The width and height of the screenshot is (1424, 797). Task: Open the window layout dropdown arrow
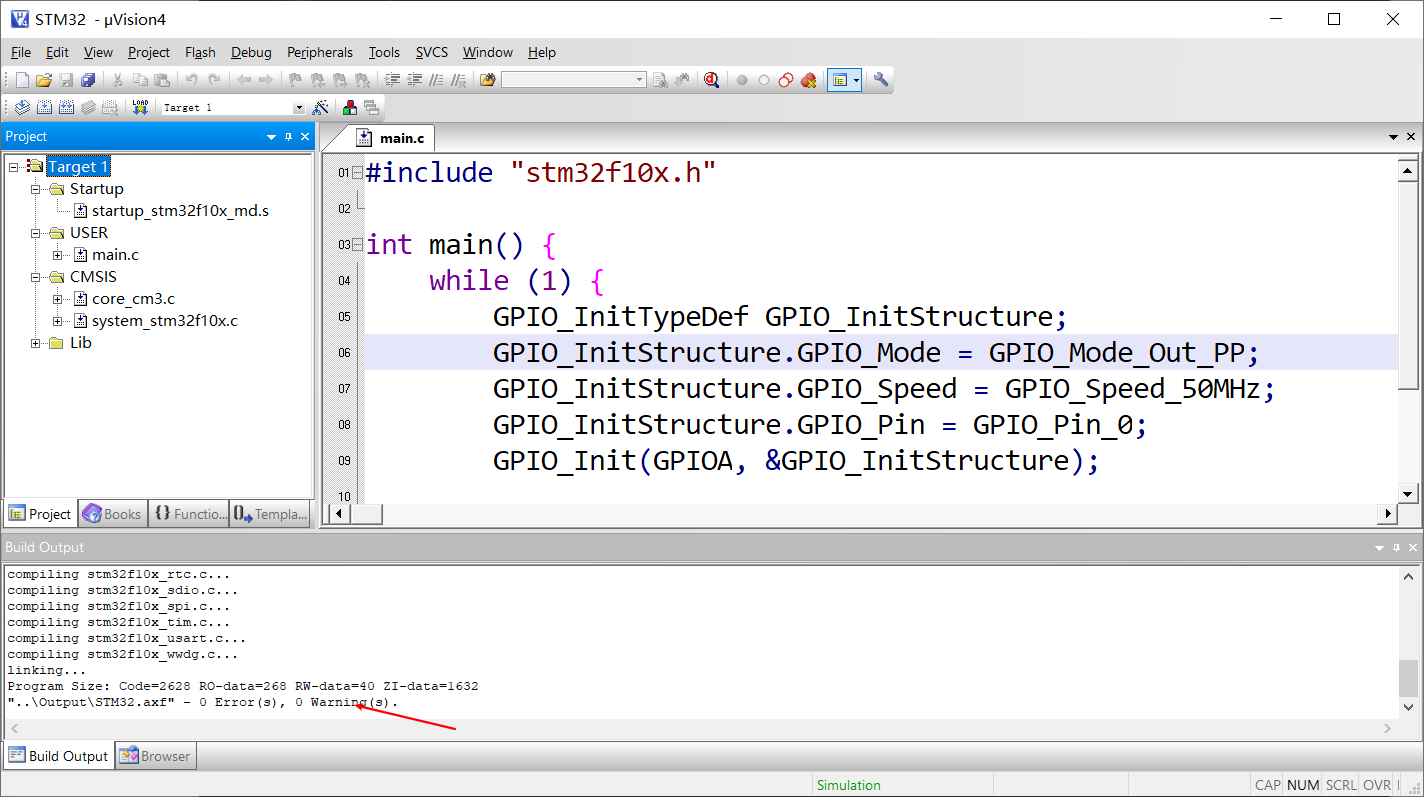tap(856, 80)
